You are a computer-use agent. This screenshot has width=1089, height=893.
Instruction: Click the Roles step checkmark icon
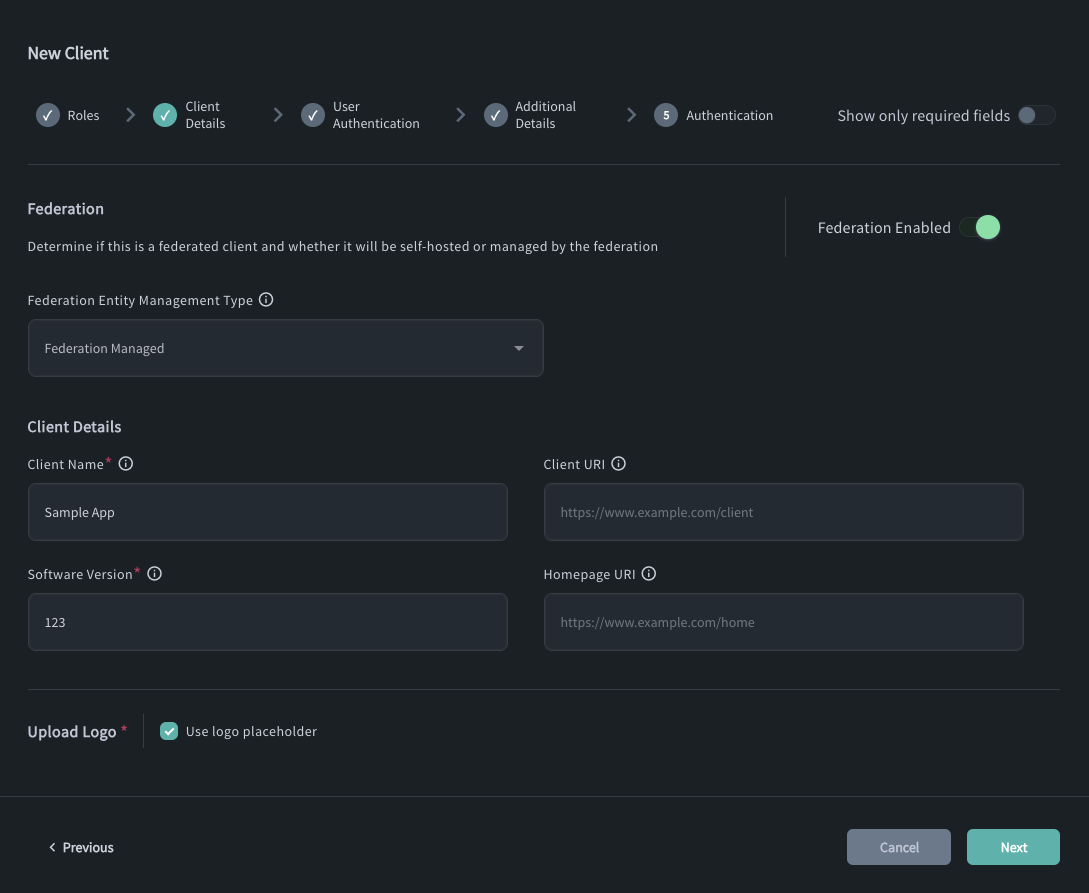tap(47, 115)
